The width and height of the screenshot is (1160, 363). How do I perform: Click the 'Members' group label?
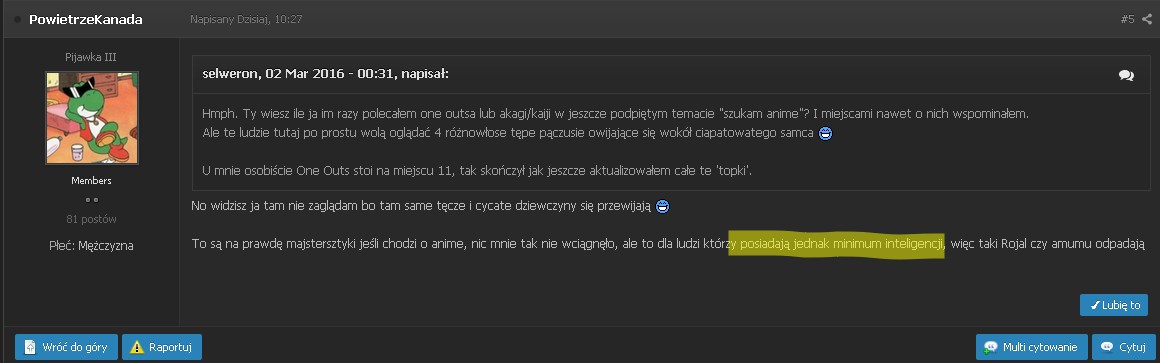(x=92, y=180)
